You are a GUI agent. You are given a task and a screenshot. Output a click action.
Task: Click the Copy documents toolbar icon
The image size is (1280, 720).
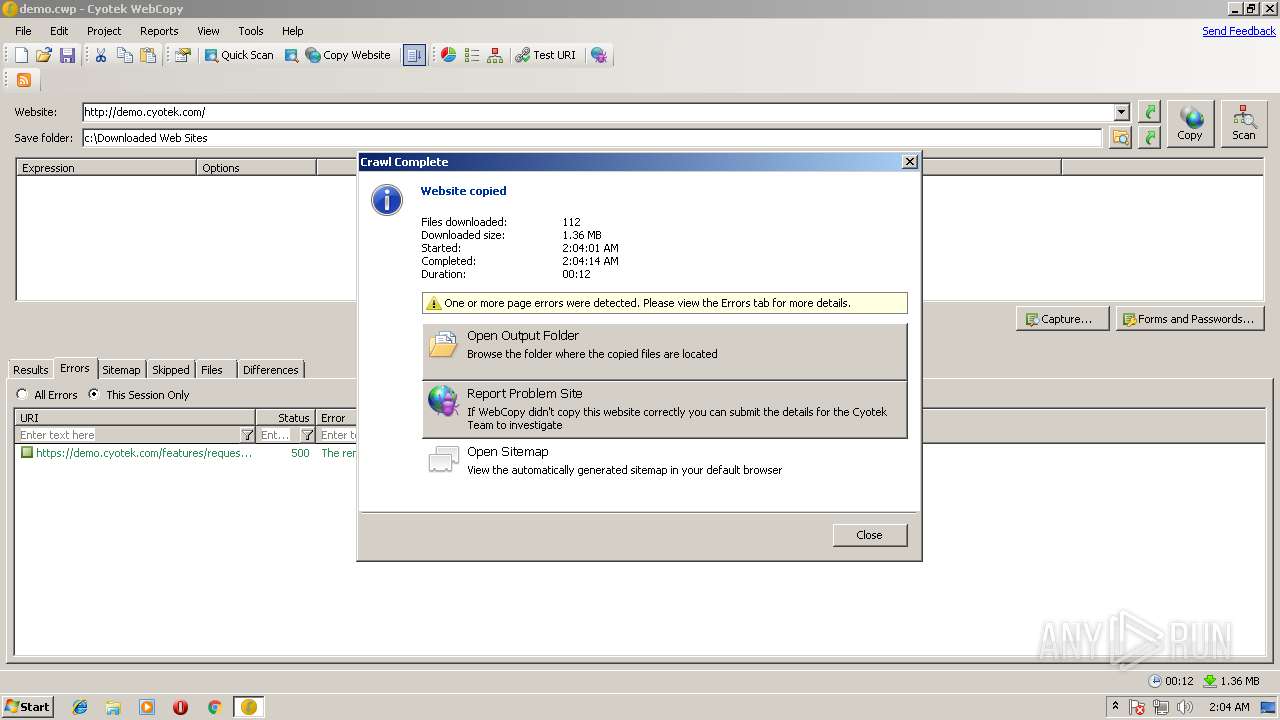pyautogui.click(x=125, y=55)
